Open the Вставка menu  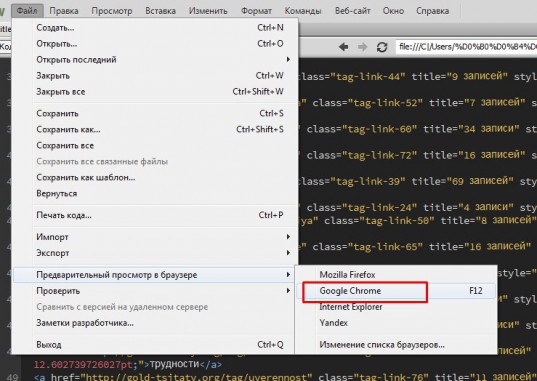pos(160,11)
